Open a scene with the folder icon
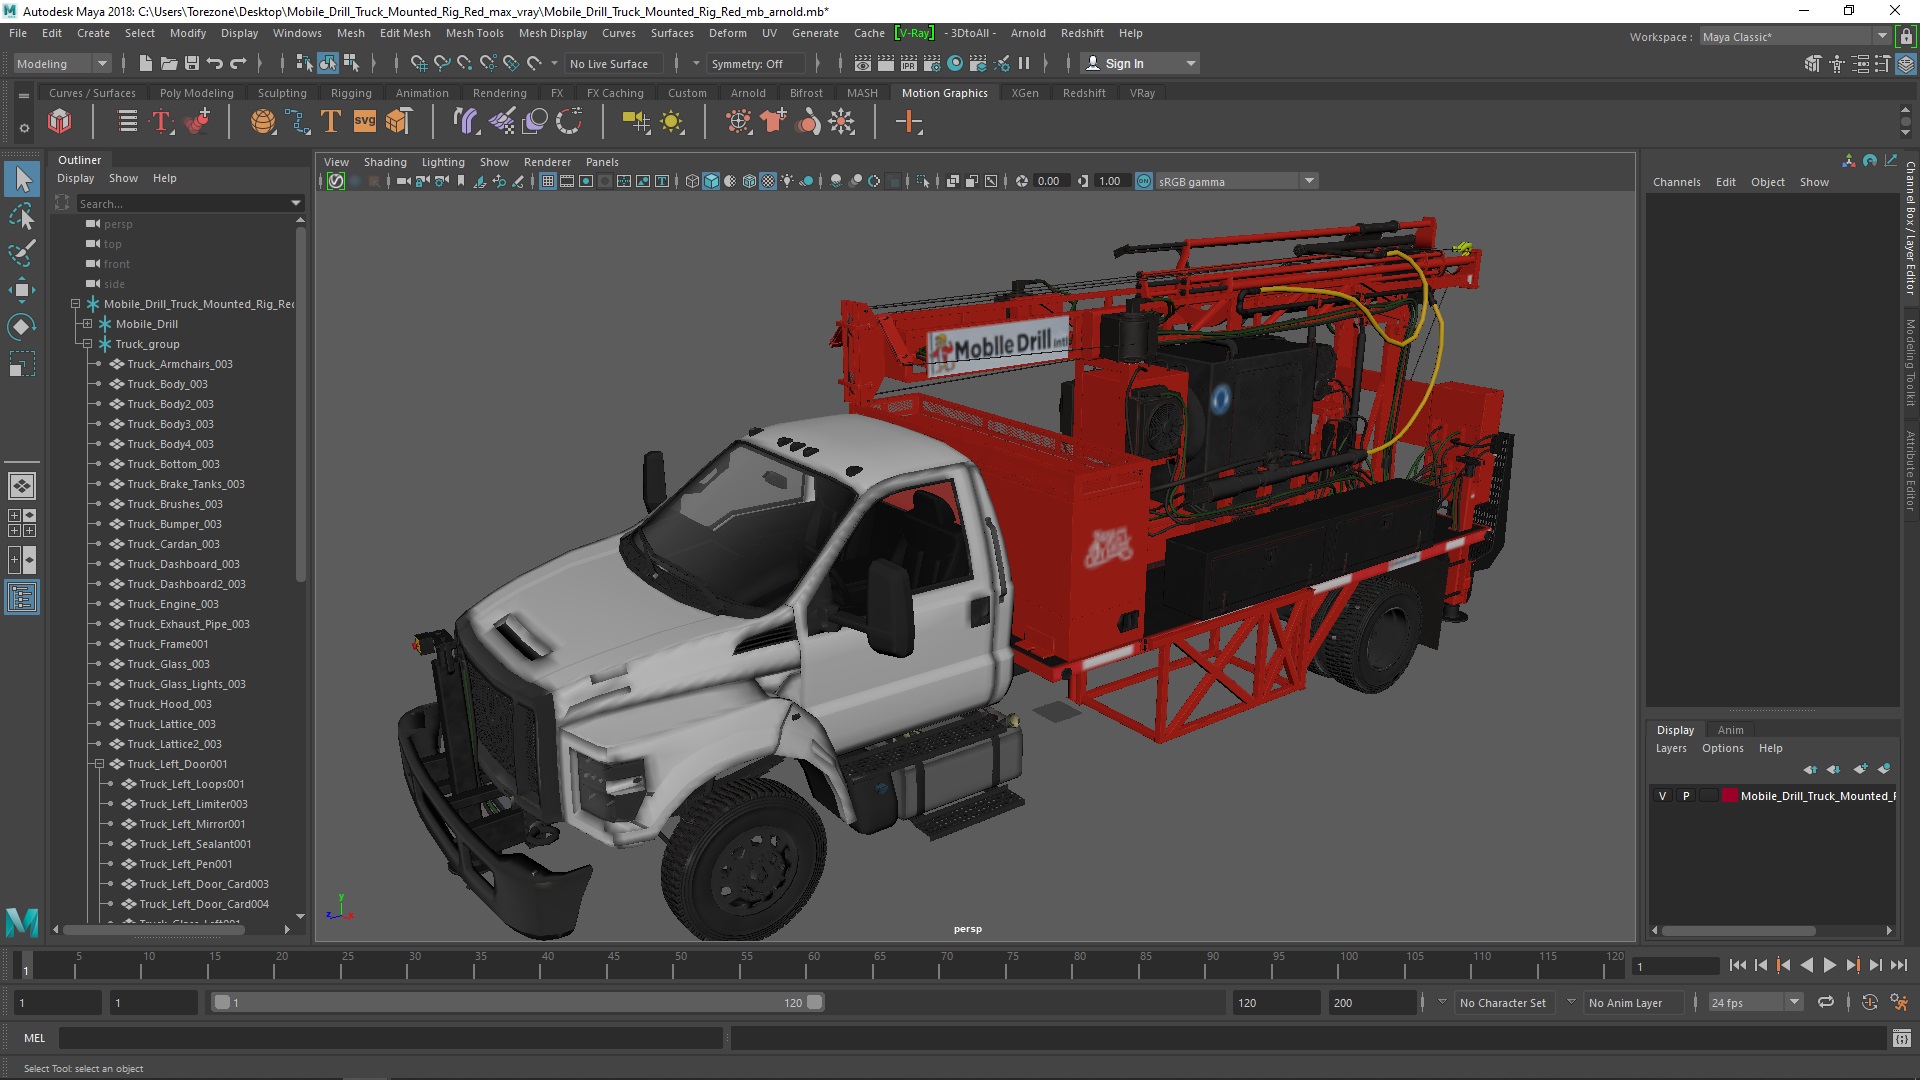 (169, 63)
